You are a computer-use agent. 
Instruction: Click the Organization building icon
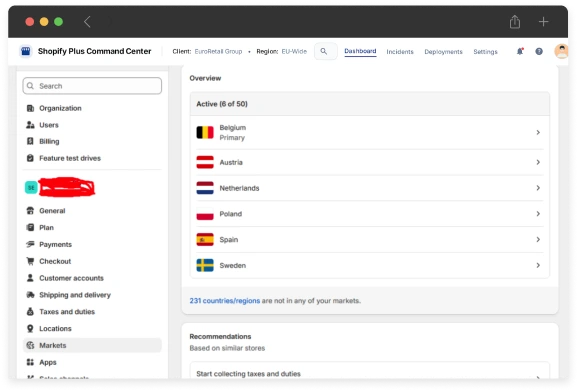[x=30, y=108]
